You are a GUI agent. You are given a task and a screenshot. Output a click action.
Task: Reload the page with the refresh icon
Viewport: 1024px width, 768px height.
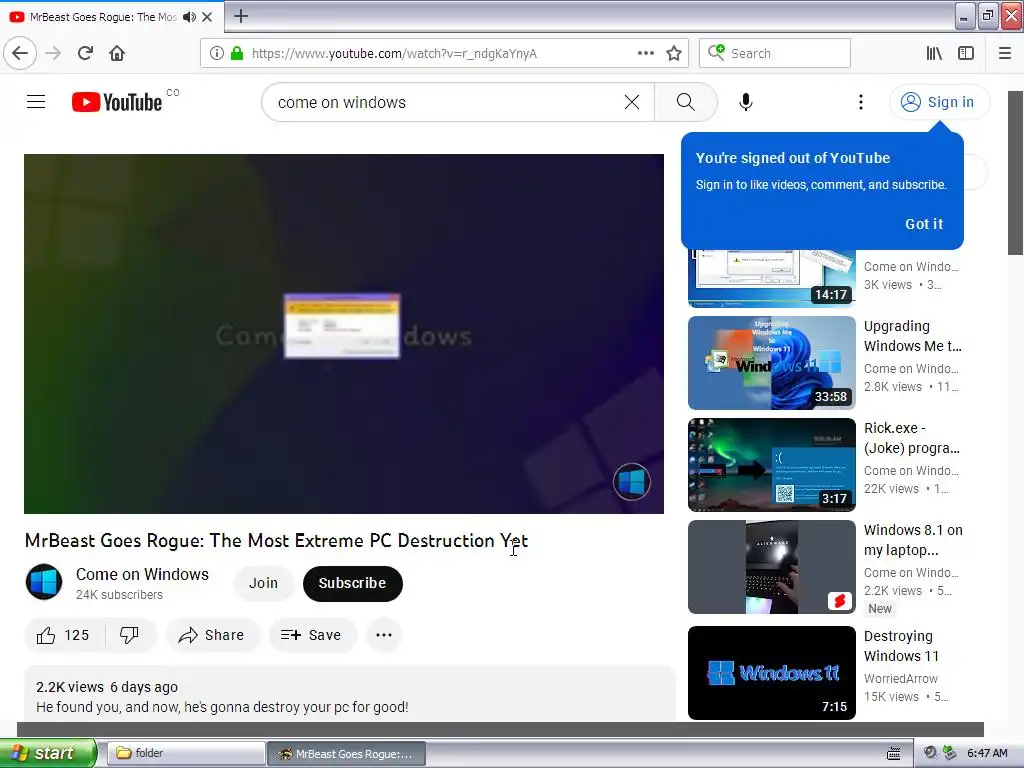(x=85, y=53)
